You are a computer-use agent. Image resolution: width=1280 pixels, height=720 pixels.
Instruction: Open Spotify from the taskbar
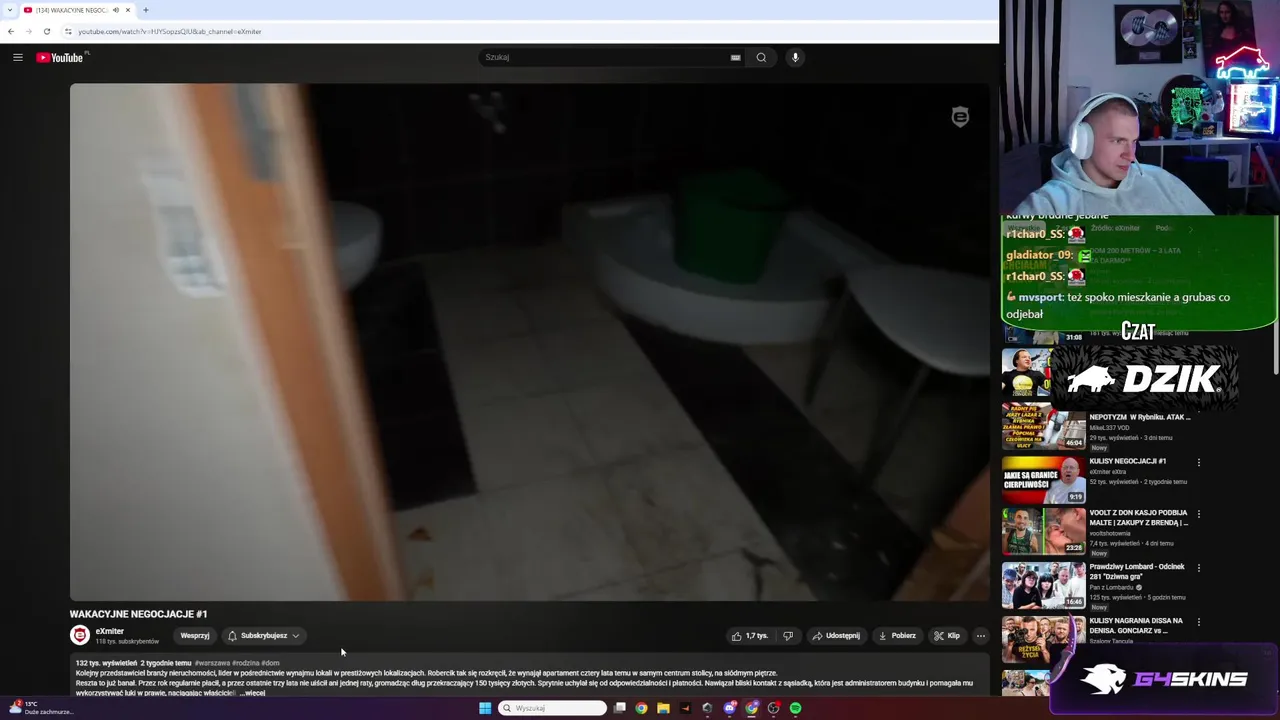[x=795, y=708]
